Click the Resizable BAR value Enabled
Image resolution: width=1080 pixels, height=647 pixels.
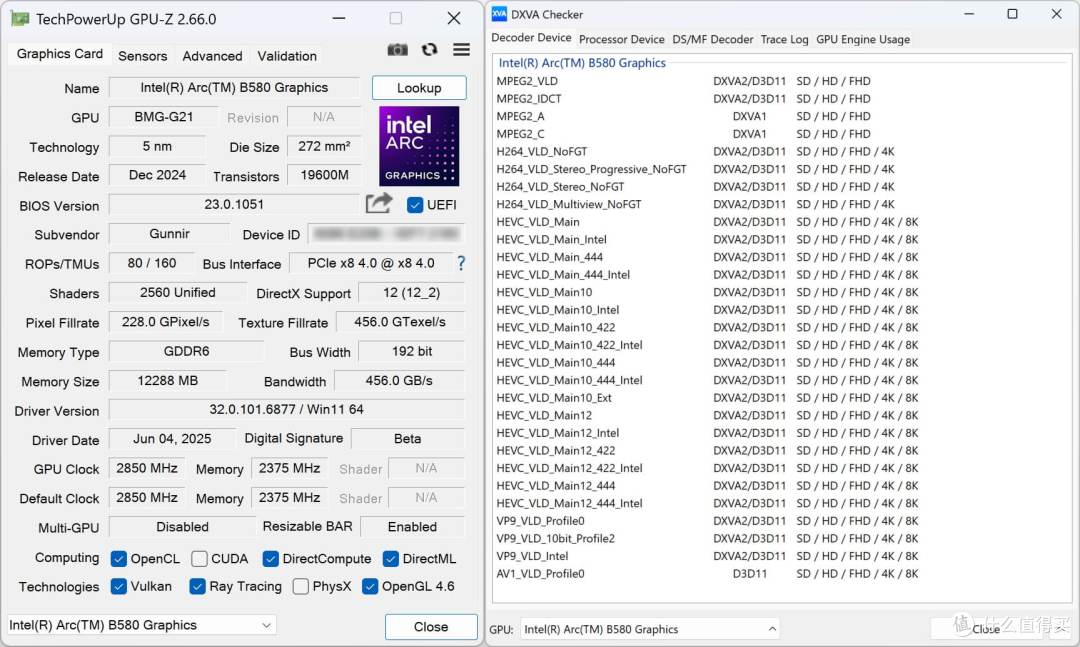[412, 526]
